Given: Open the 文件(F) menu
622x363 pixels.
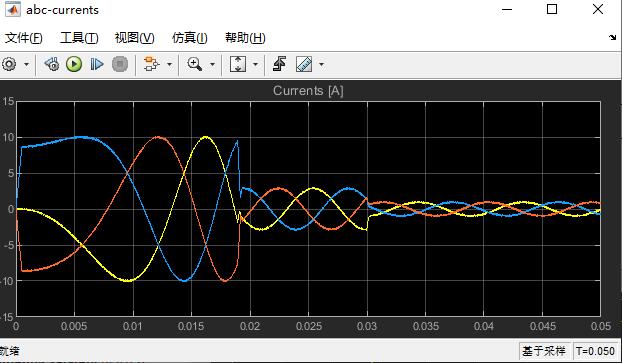Looking at the screenshot, I should (23, 38).
